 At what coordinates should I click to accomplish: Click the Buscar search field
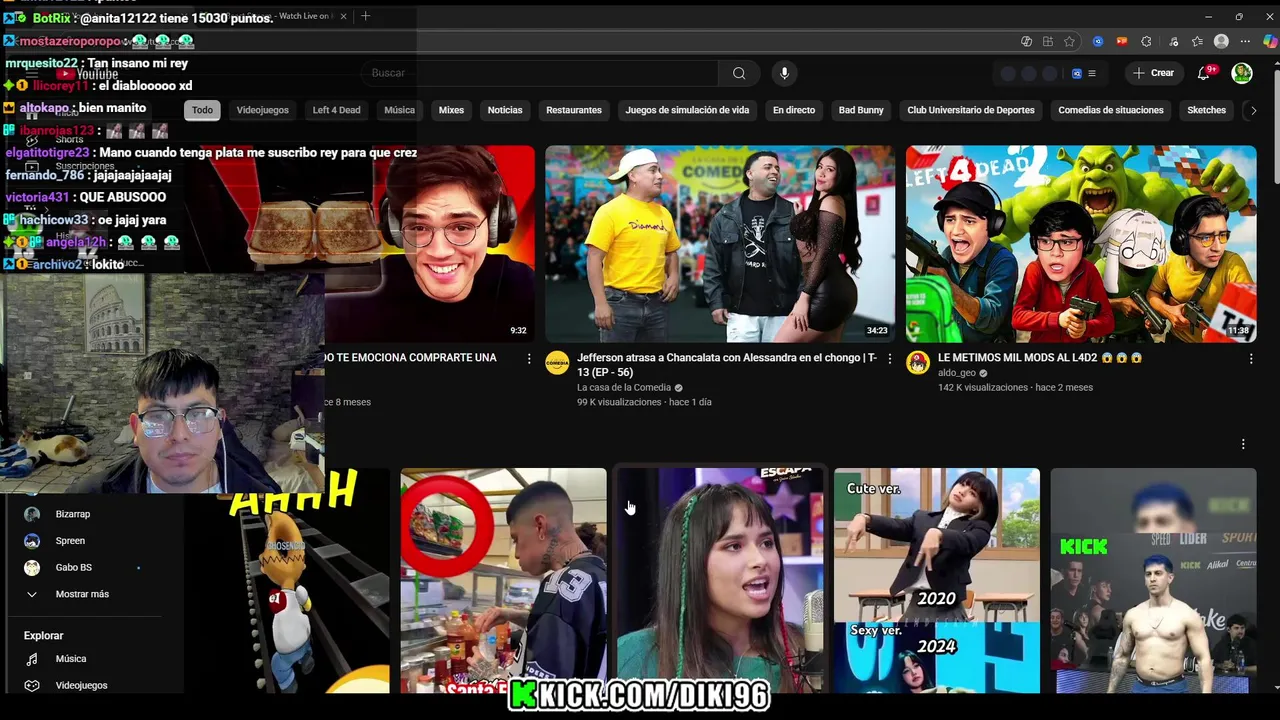click(x=540, y=73)
